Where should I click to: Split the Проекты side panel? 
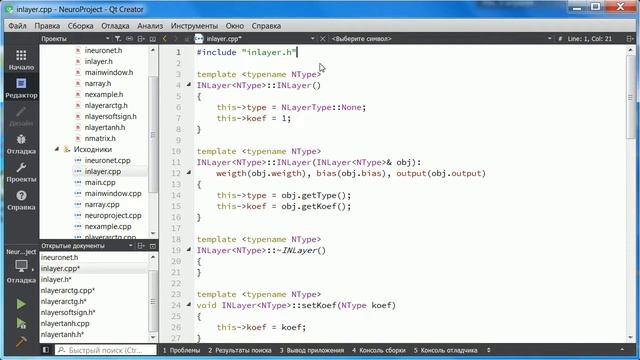(x=141, y=39)
